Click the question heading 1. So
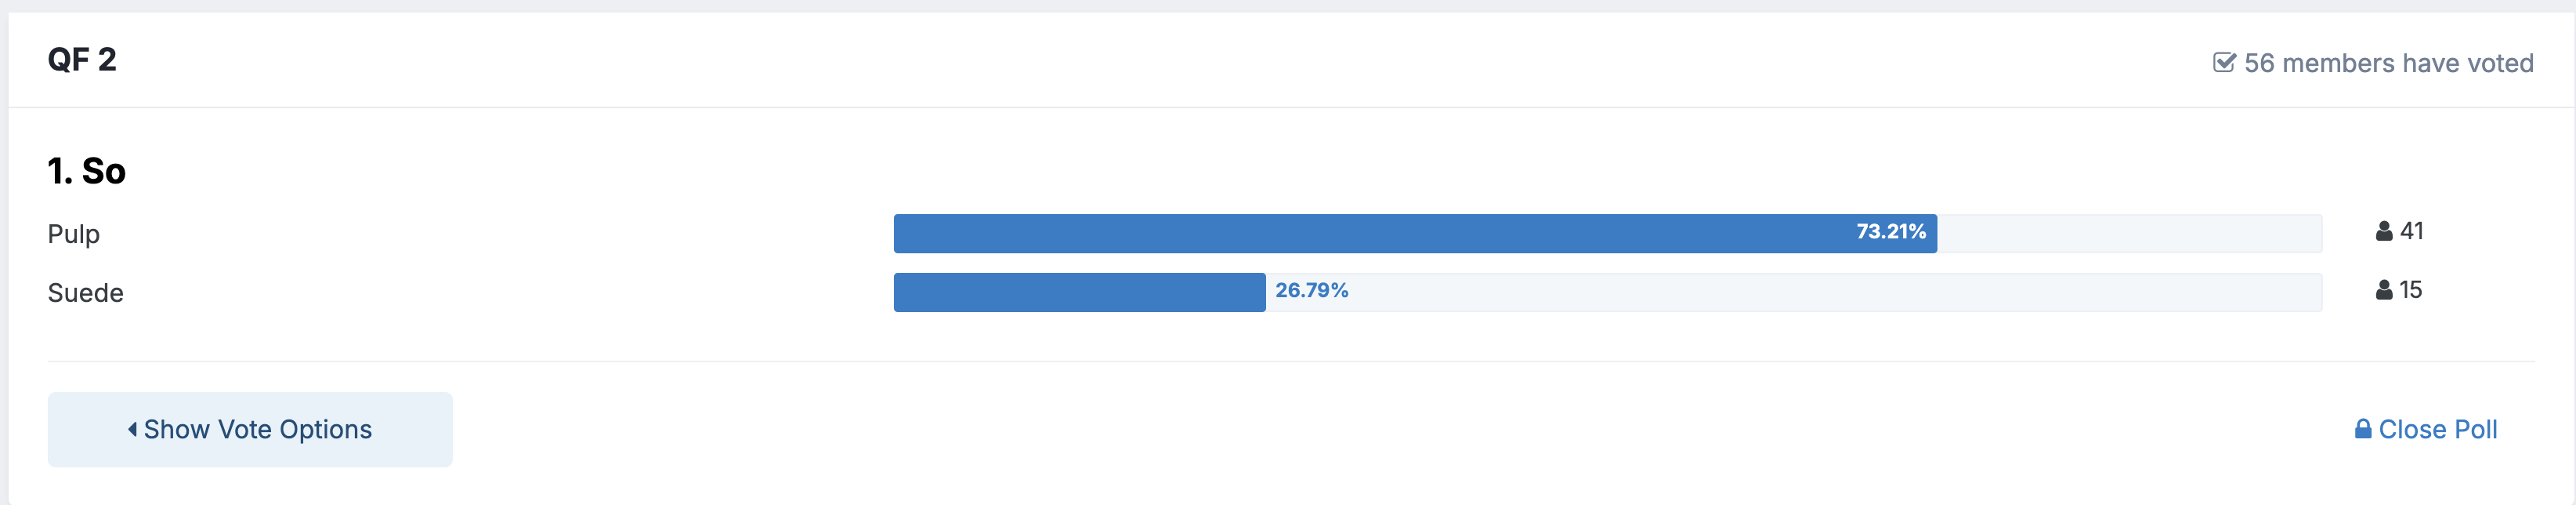Screen dimensions: 2576x505 (x=87, y=171)
